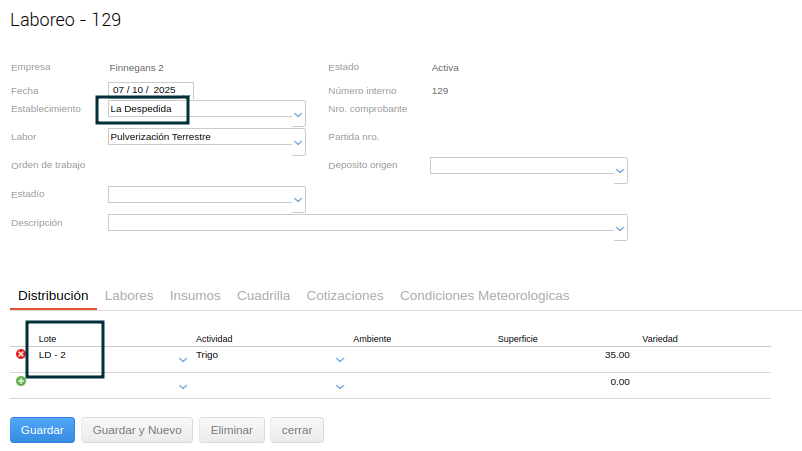Go to the Cotizaciones tab
The height and width of the screenshot is (451, 802).
[345, 296]
